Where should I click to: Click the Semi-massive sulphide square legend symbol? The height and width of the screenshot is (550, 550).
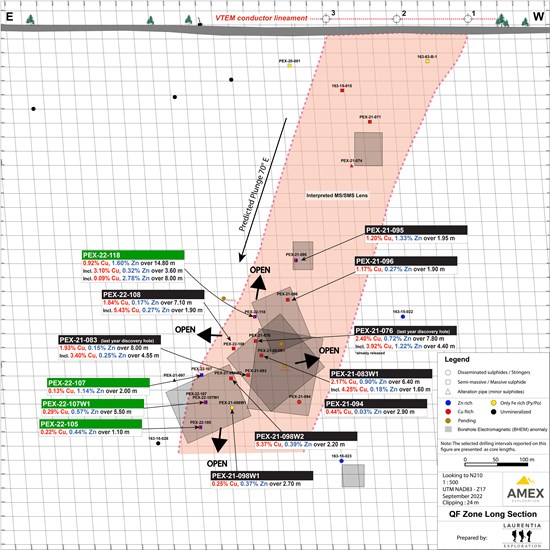click(x=448, y=382)
